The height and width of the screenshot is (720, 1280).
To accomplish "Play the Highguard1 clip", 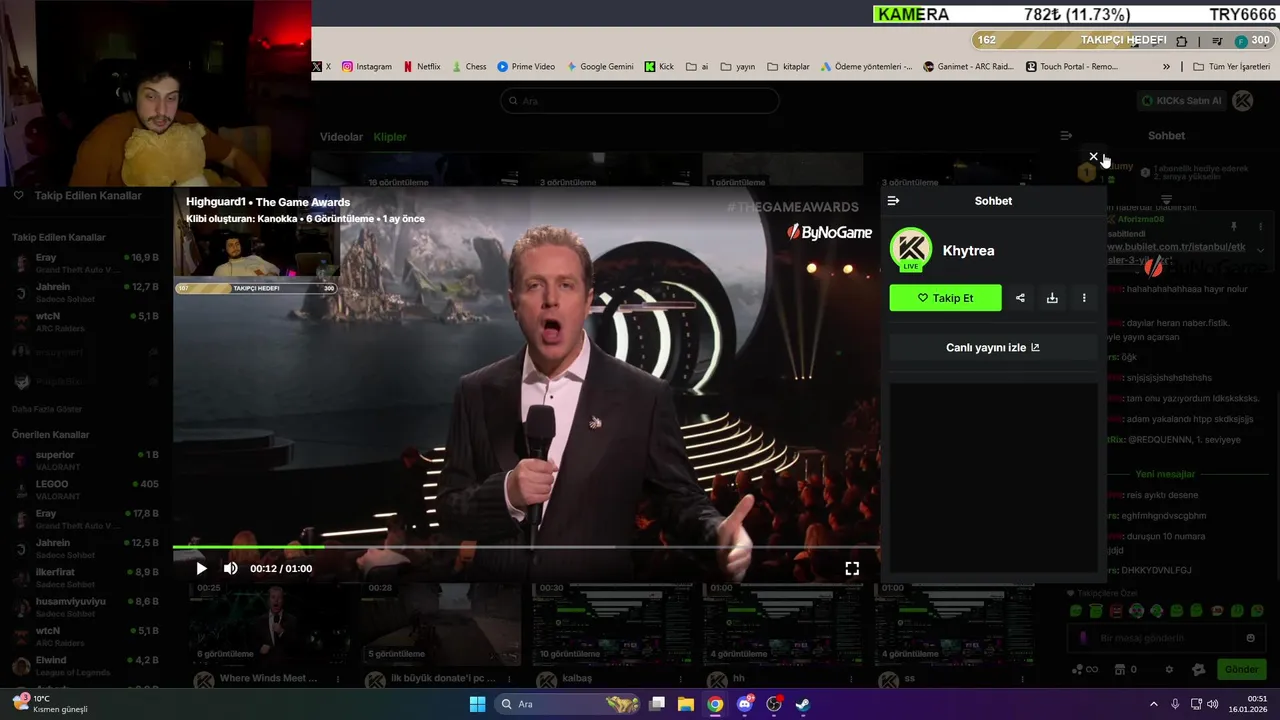I will (201, 568).
